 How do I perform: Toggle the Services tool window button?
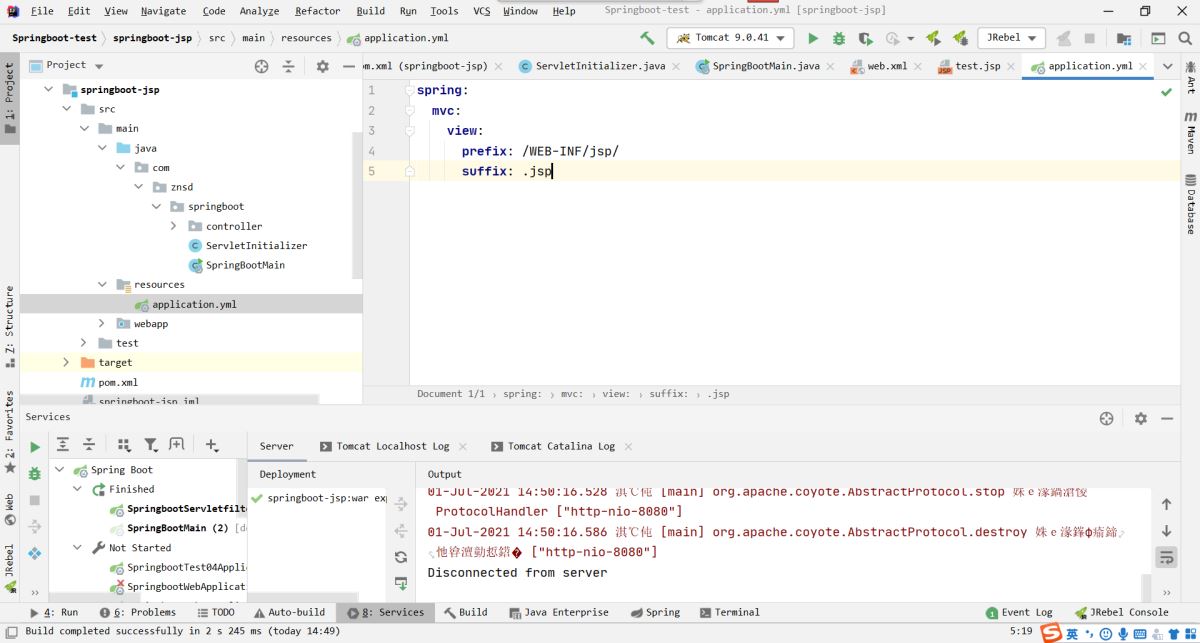pyautogui.click(x=385, y=612)
